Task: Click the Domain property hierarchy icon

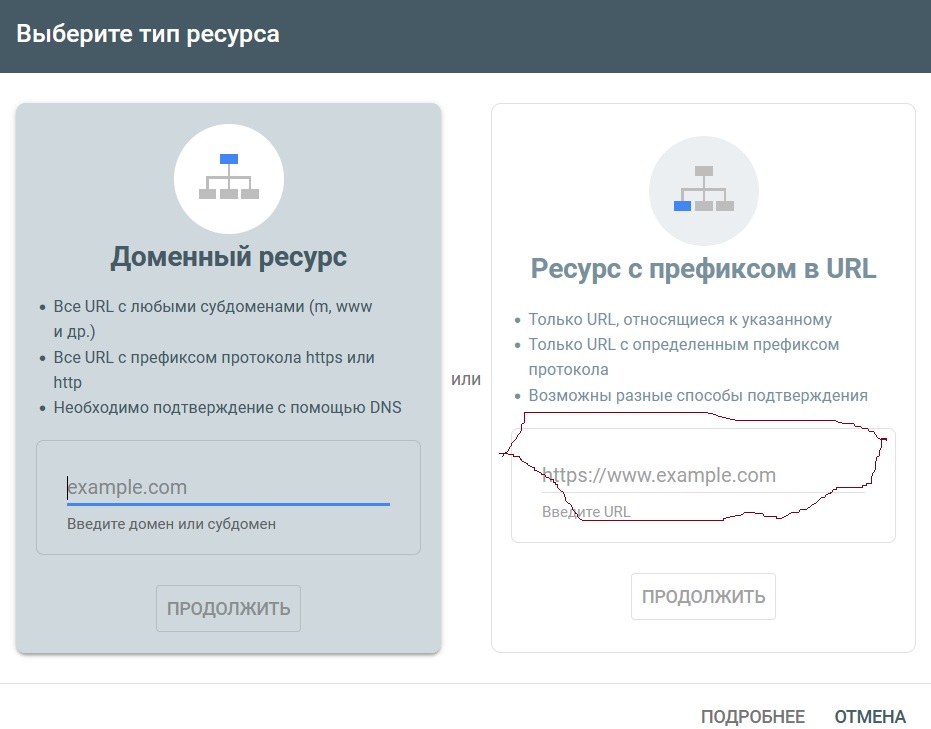Action: [x=228, y=177]
